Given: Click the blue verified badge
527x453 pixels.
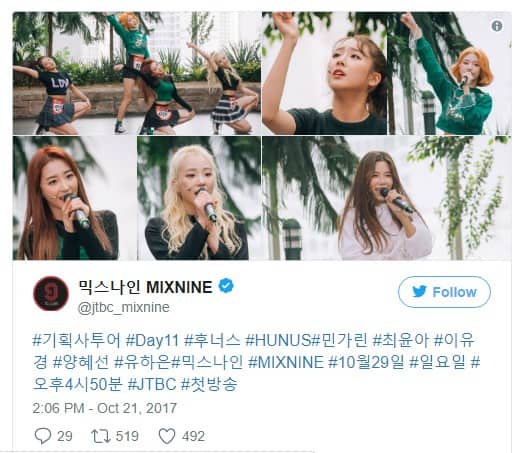Looking at the screenshot, I should tap(226, 286).
